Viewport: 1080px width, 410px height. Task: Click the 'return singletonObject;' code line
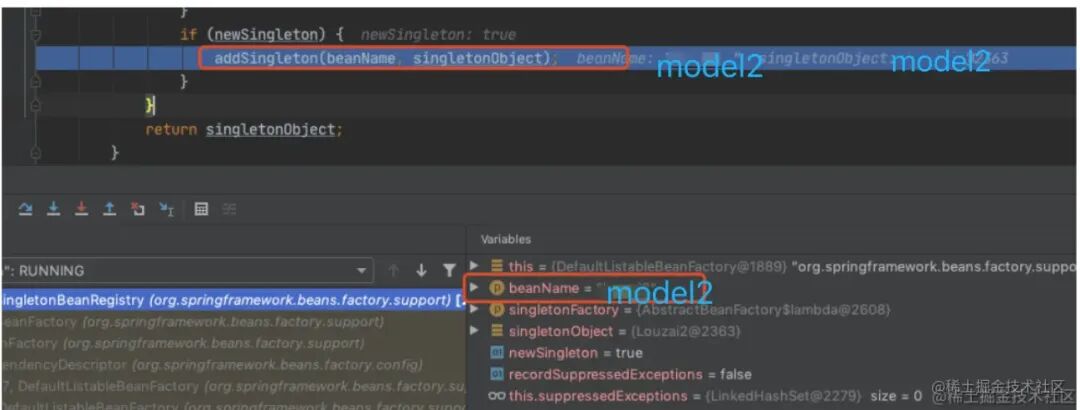click(x=244, y=129)
